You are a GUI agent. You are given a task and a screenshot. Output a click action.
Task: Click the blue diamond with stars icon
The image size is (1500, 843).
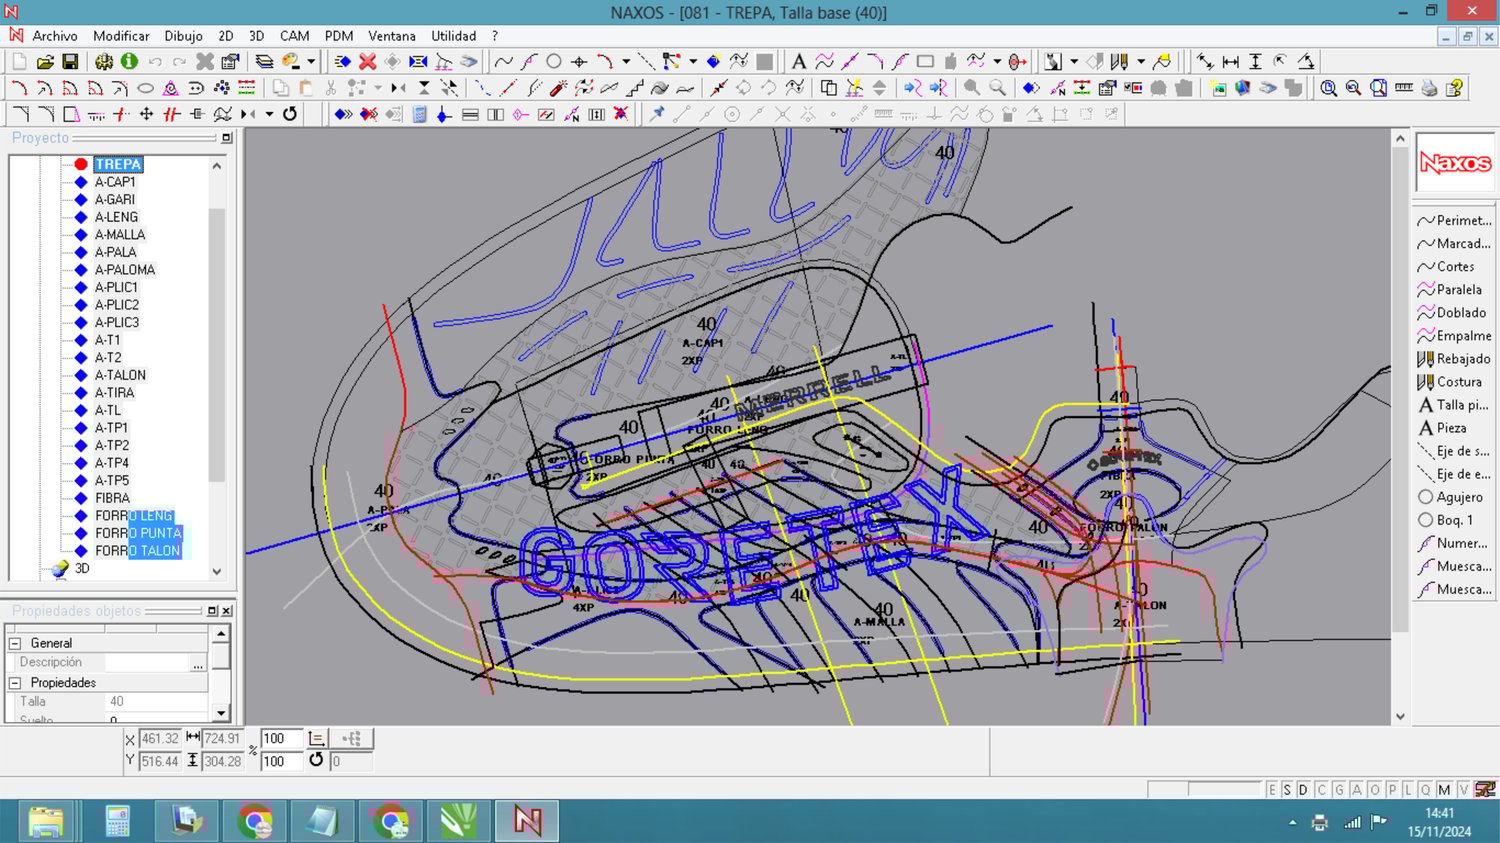714,62
